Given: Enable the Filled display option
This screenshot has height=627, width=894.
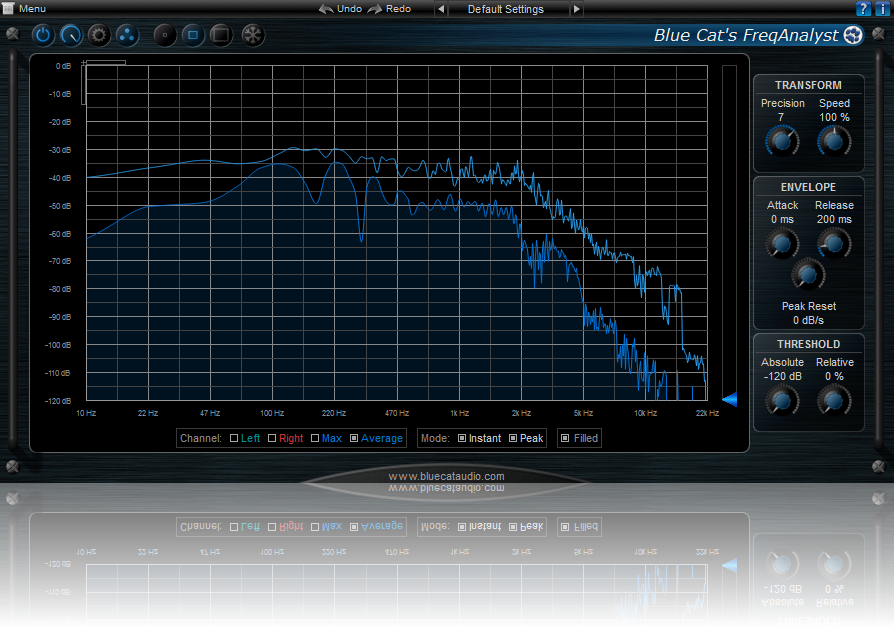Looking at the screenshot, I should [565, 438].
